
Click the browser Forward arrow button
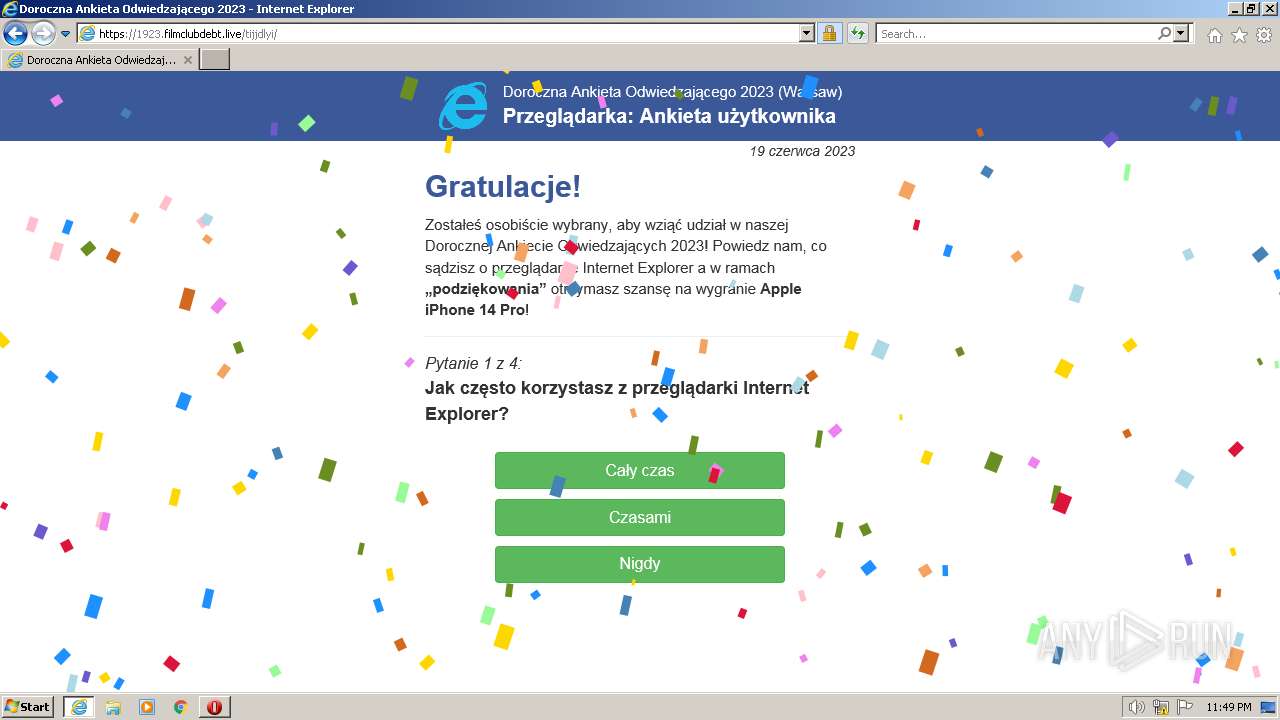click(43, 33)
